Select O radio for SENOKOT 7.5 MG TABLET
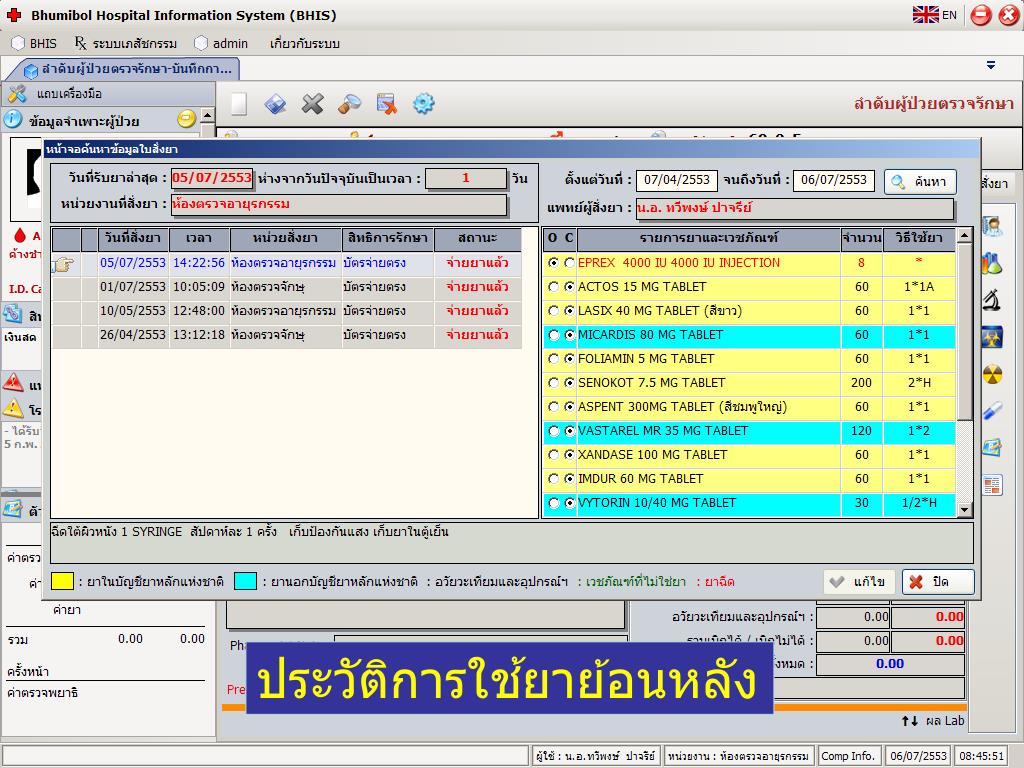 click(554, 383)
